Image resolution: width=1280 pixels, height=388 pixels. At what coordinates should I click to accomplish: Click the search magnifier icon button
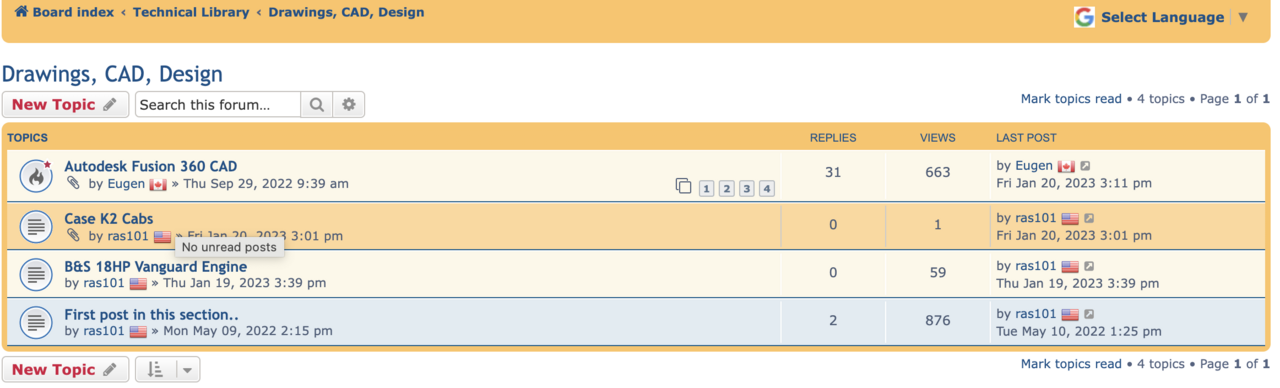click(316, 105)
